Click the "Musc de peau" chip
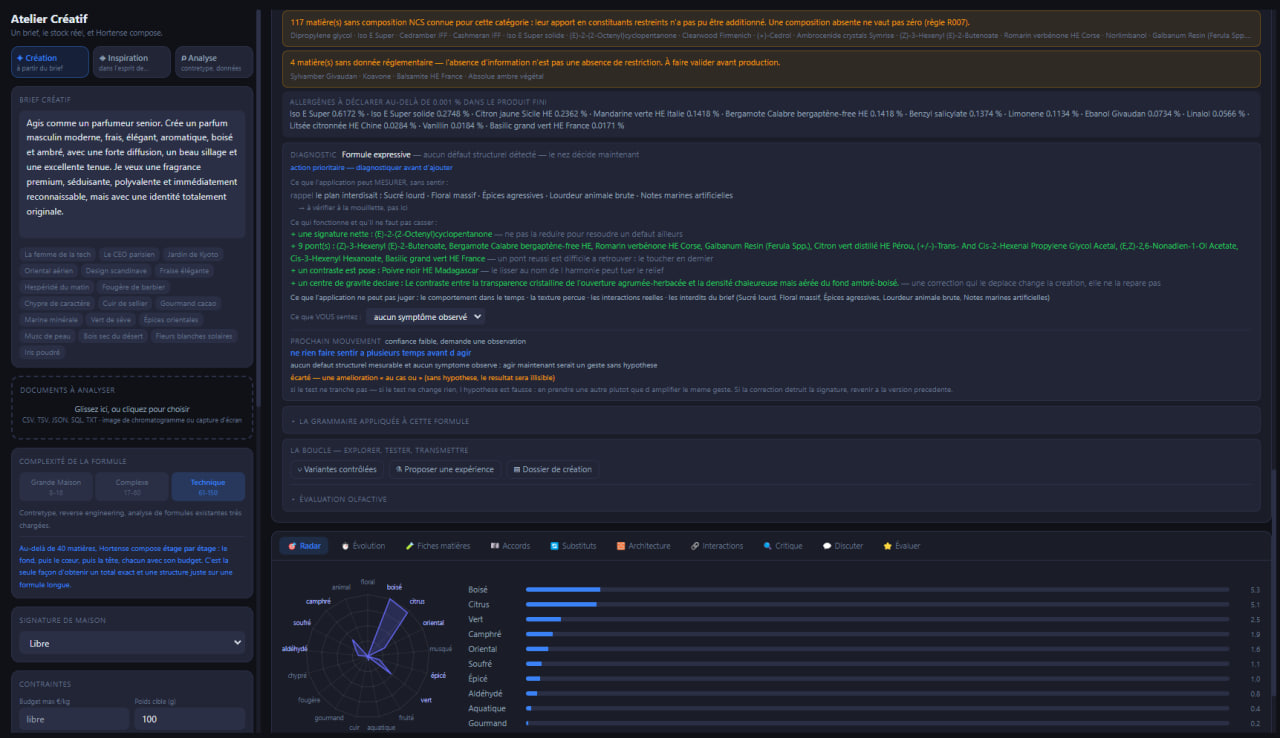 46,336
